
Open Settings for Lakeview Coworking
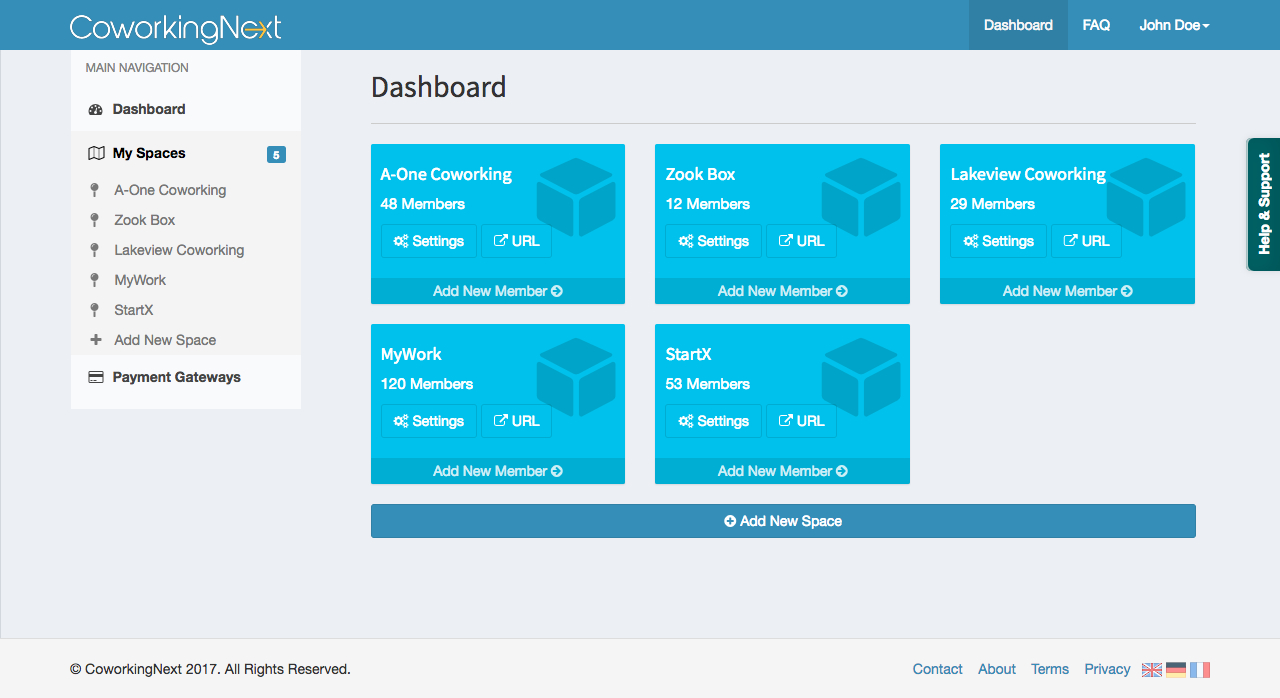coord(999,241)
